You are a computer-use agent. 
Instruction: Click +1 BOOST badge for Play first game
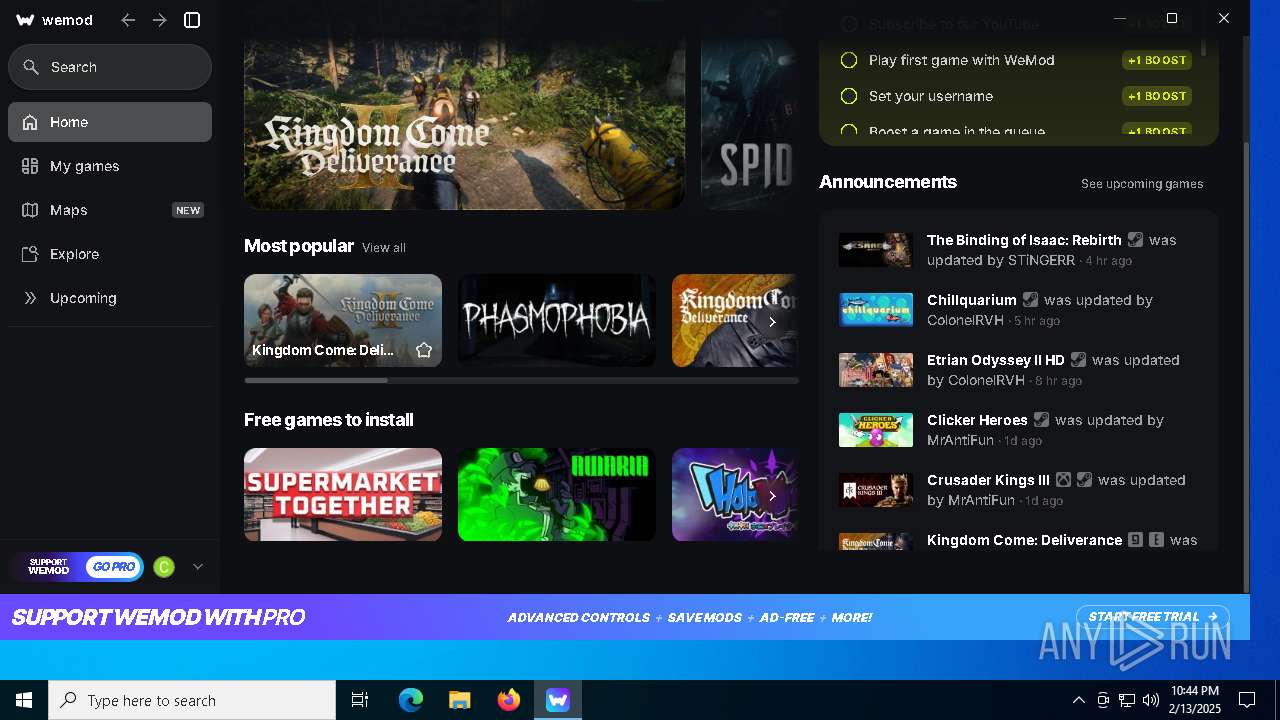point(1157,60)
